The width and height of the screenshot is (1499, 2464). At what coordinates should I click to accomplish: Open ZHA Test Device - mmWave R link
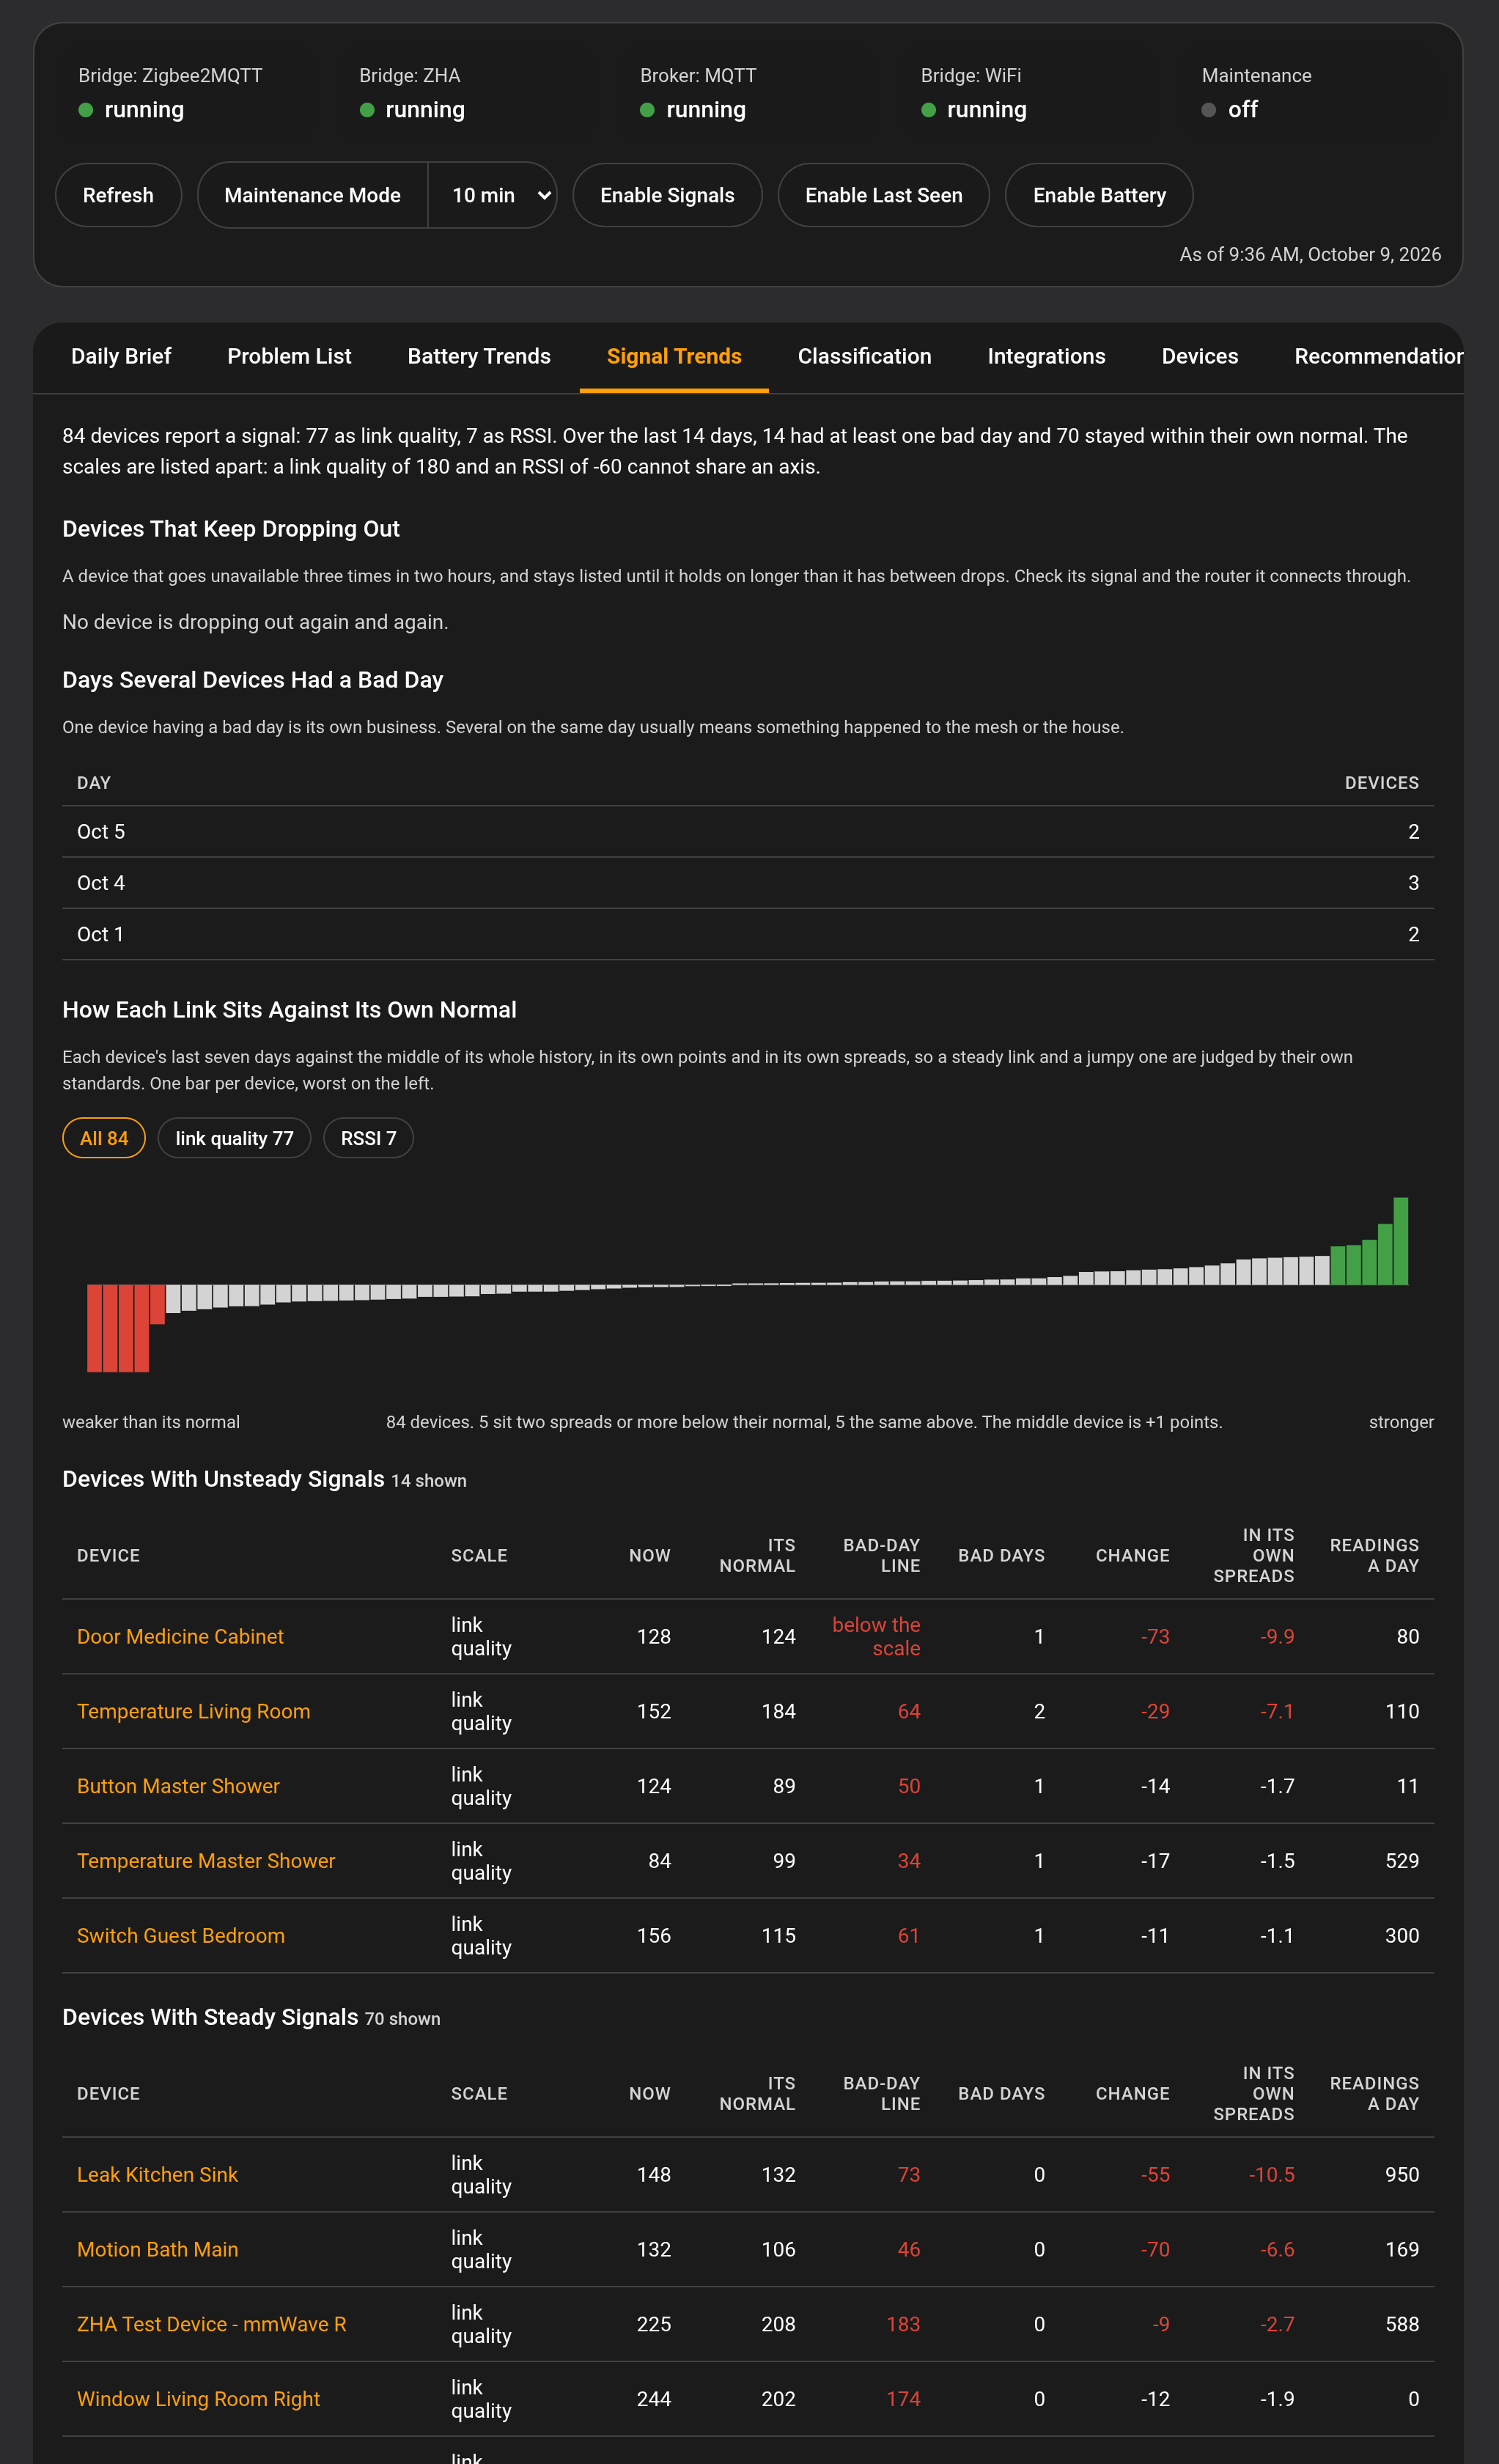211,2324
